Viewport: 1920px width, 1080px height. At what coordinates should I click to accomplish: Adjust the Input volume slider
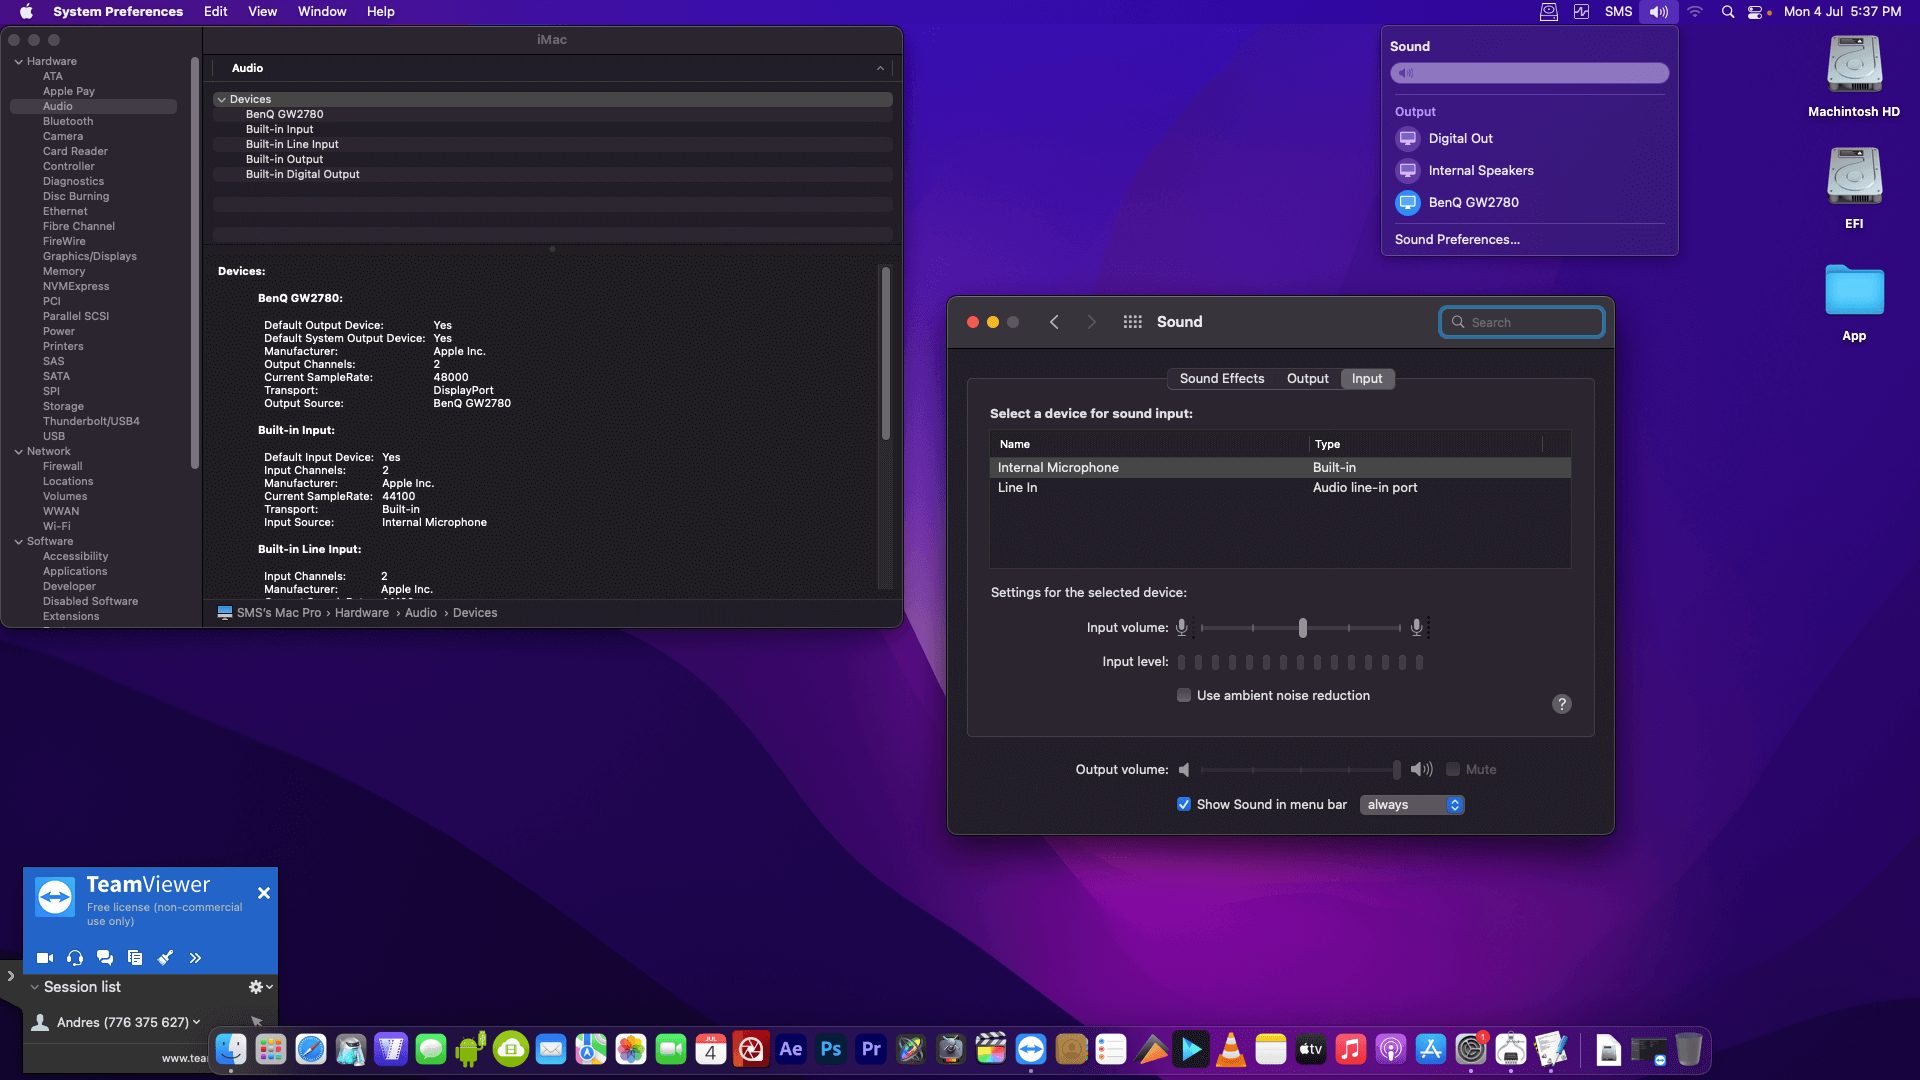click(1302, 628)
